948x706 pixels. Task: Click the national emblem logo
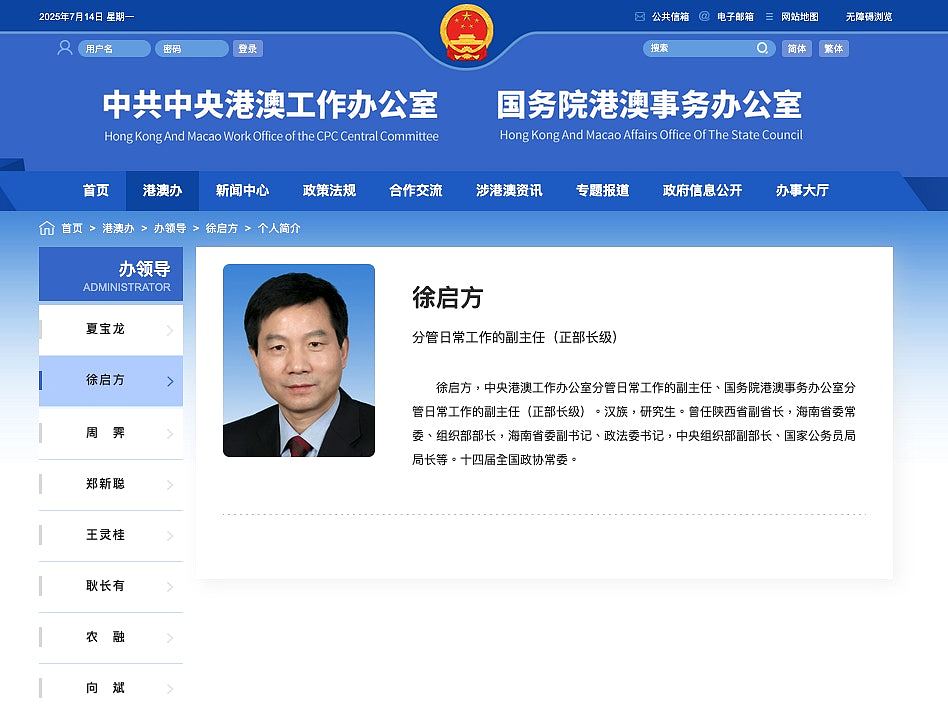[x=466, y=33]
